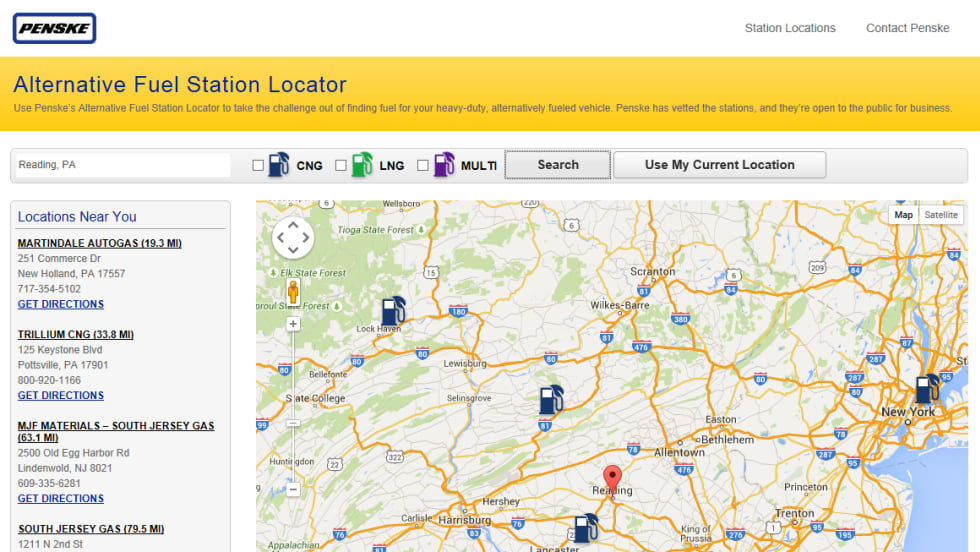This screenshot has width=980, height=552.
Task: Enable the CNG fuel filter checkbox
Action: [258, 165]
